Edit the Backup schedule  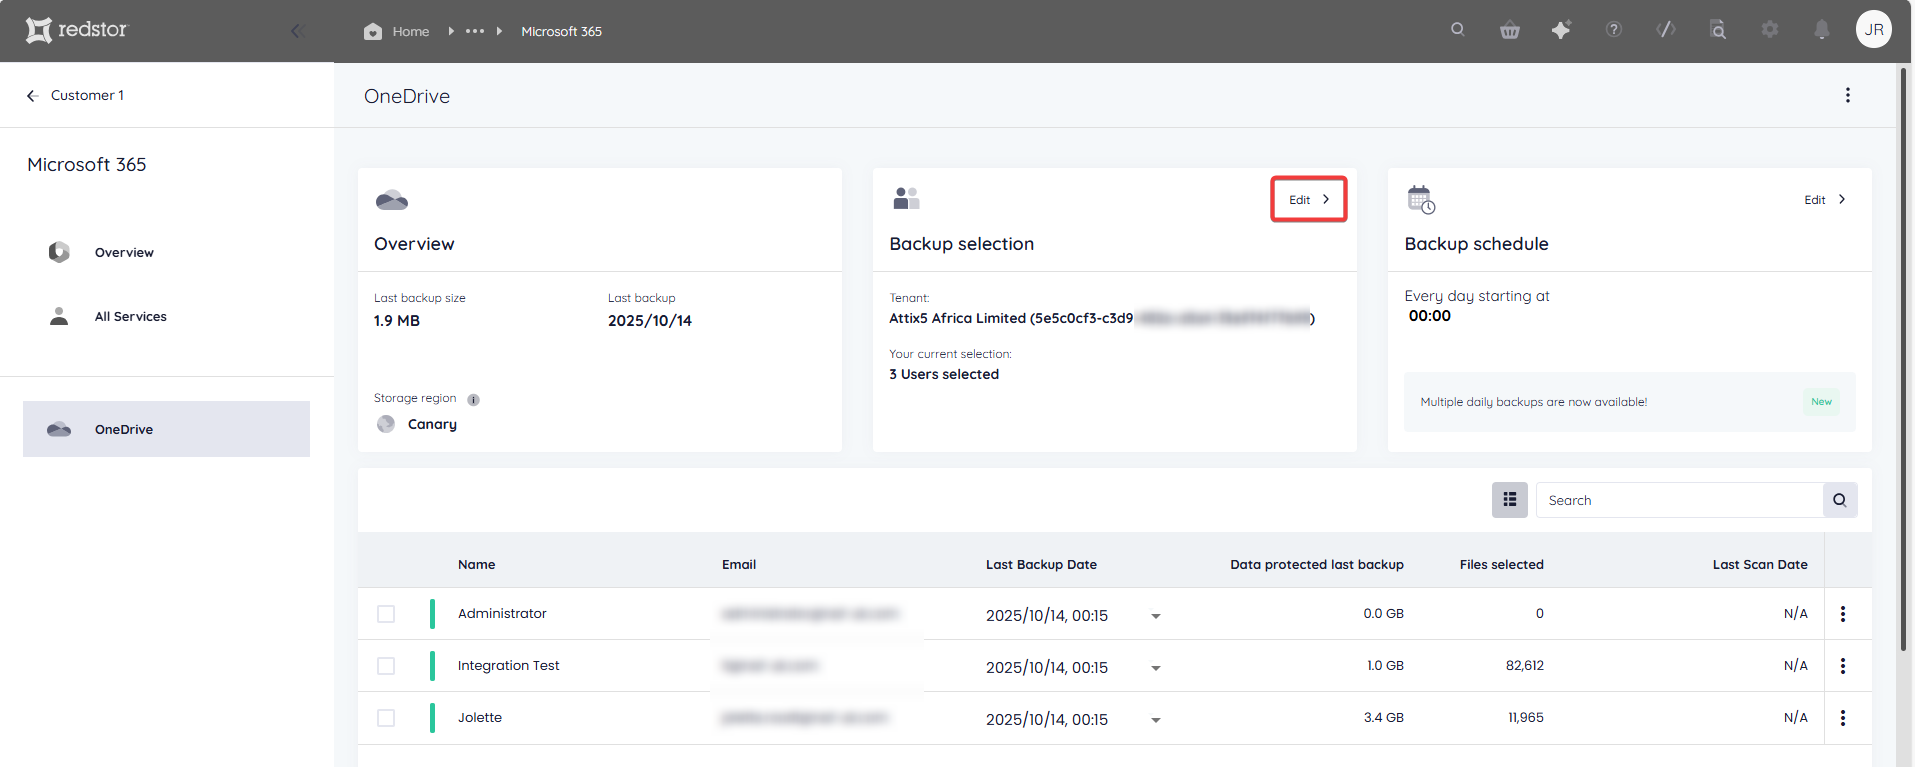(x=1825, y=200)
